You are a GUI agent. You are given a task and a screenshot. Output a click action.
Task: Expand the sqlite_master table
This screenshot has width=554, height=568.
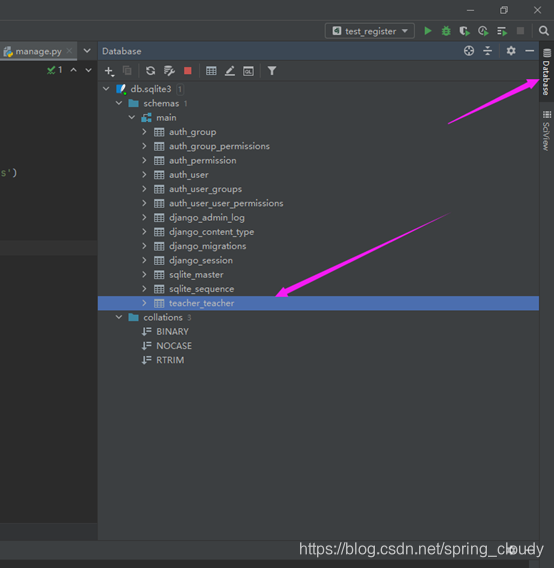coord(144,275)
